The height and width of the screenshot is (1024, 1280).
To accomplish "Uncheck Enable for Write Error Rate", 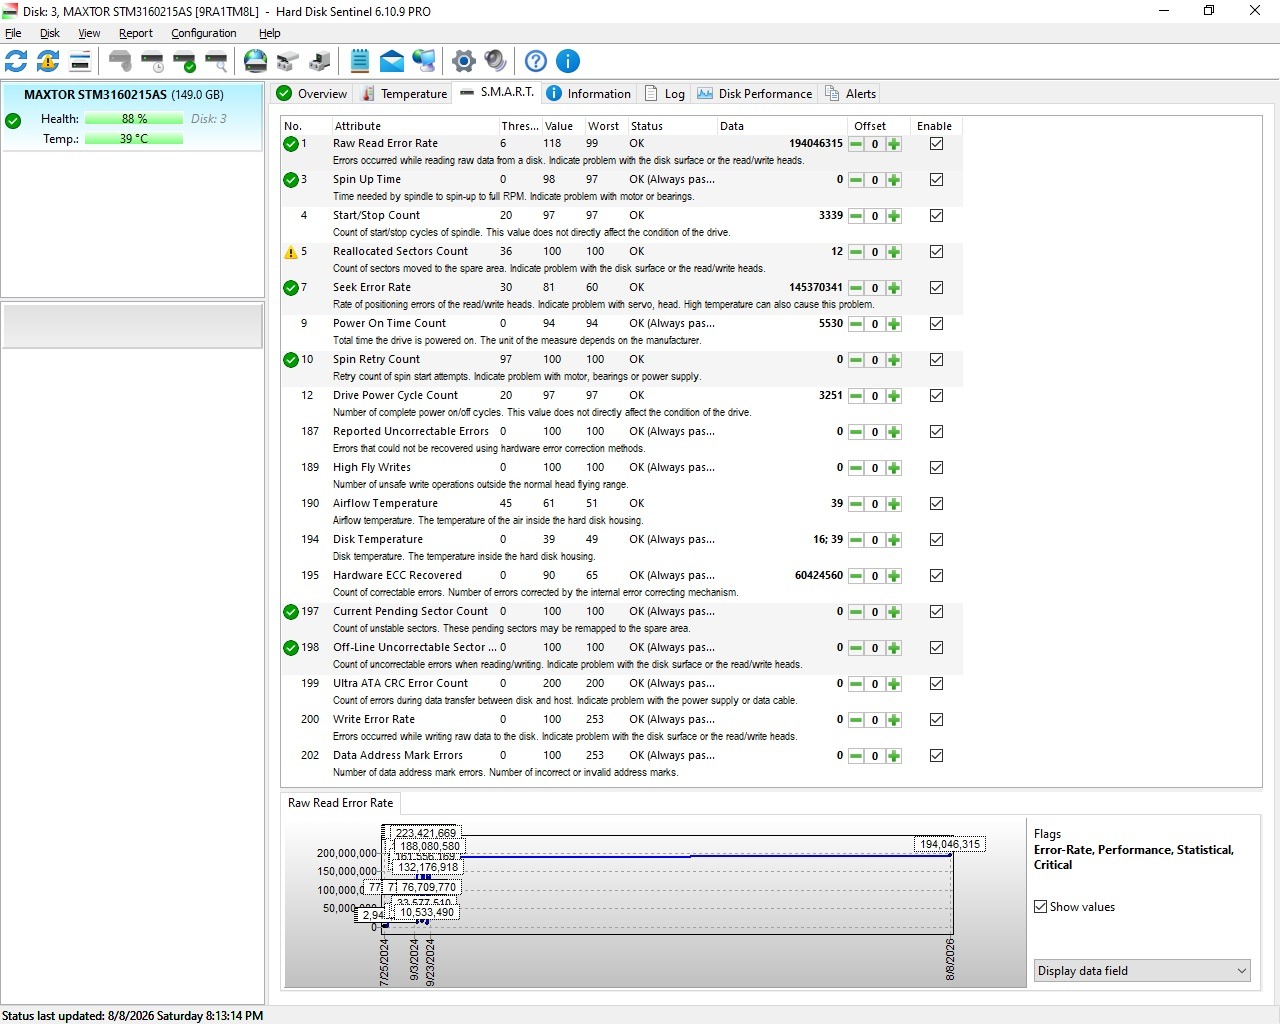I will pos(936,720).
